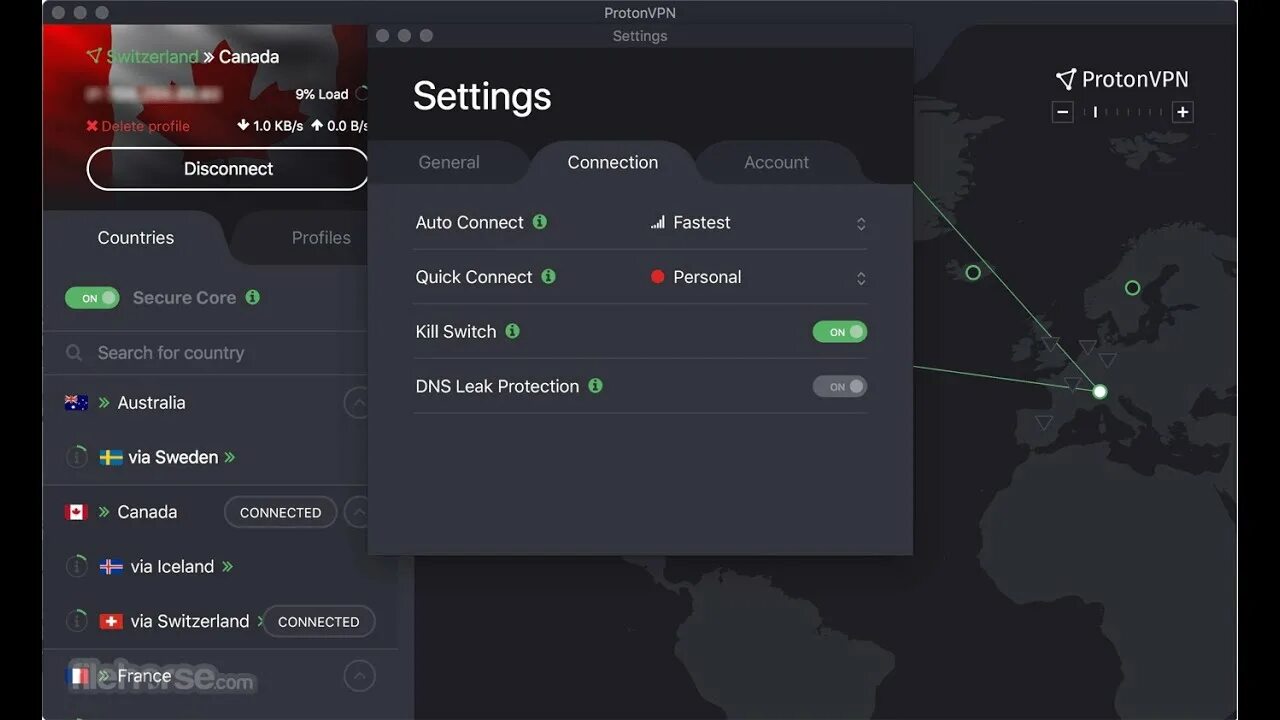Viewport: 1280px width, 720px height.
Task: Click the load indicator beside via Sweden
Action: point(76,457)
